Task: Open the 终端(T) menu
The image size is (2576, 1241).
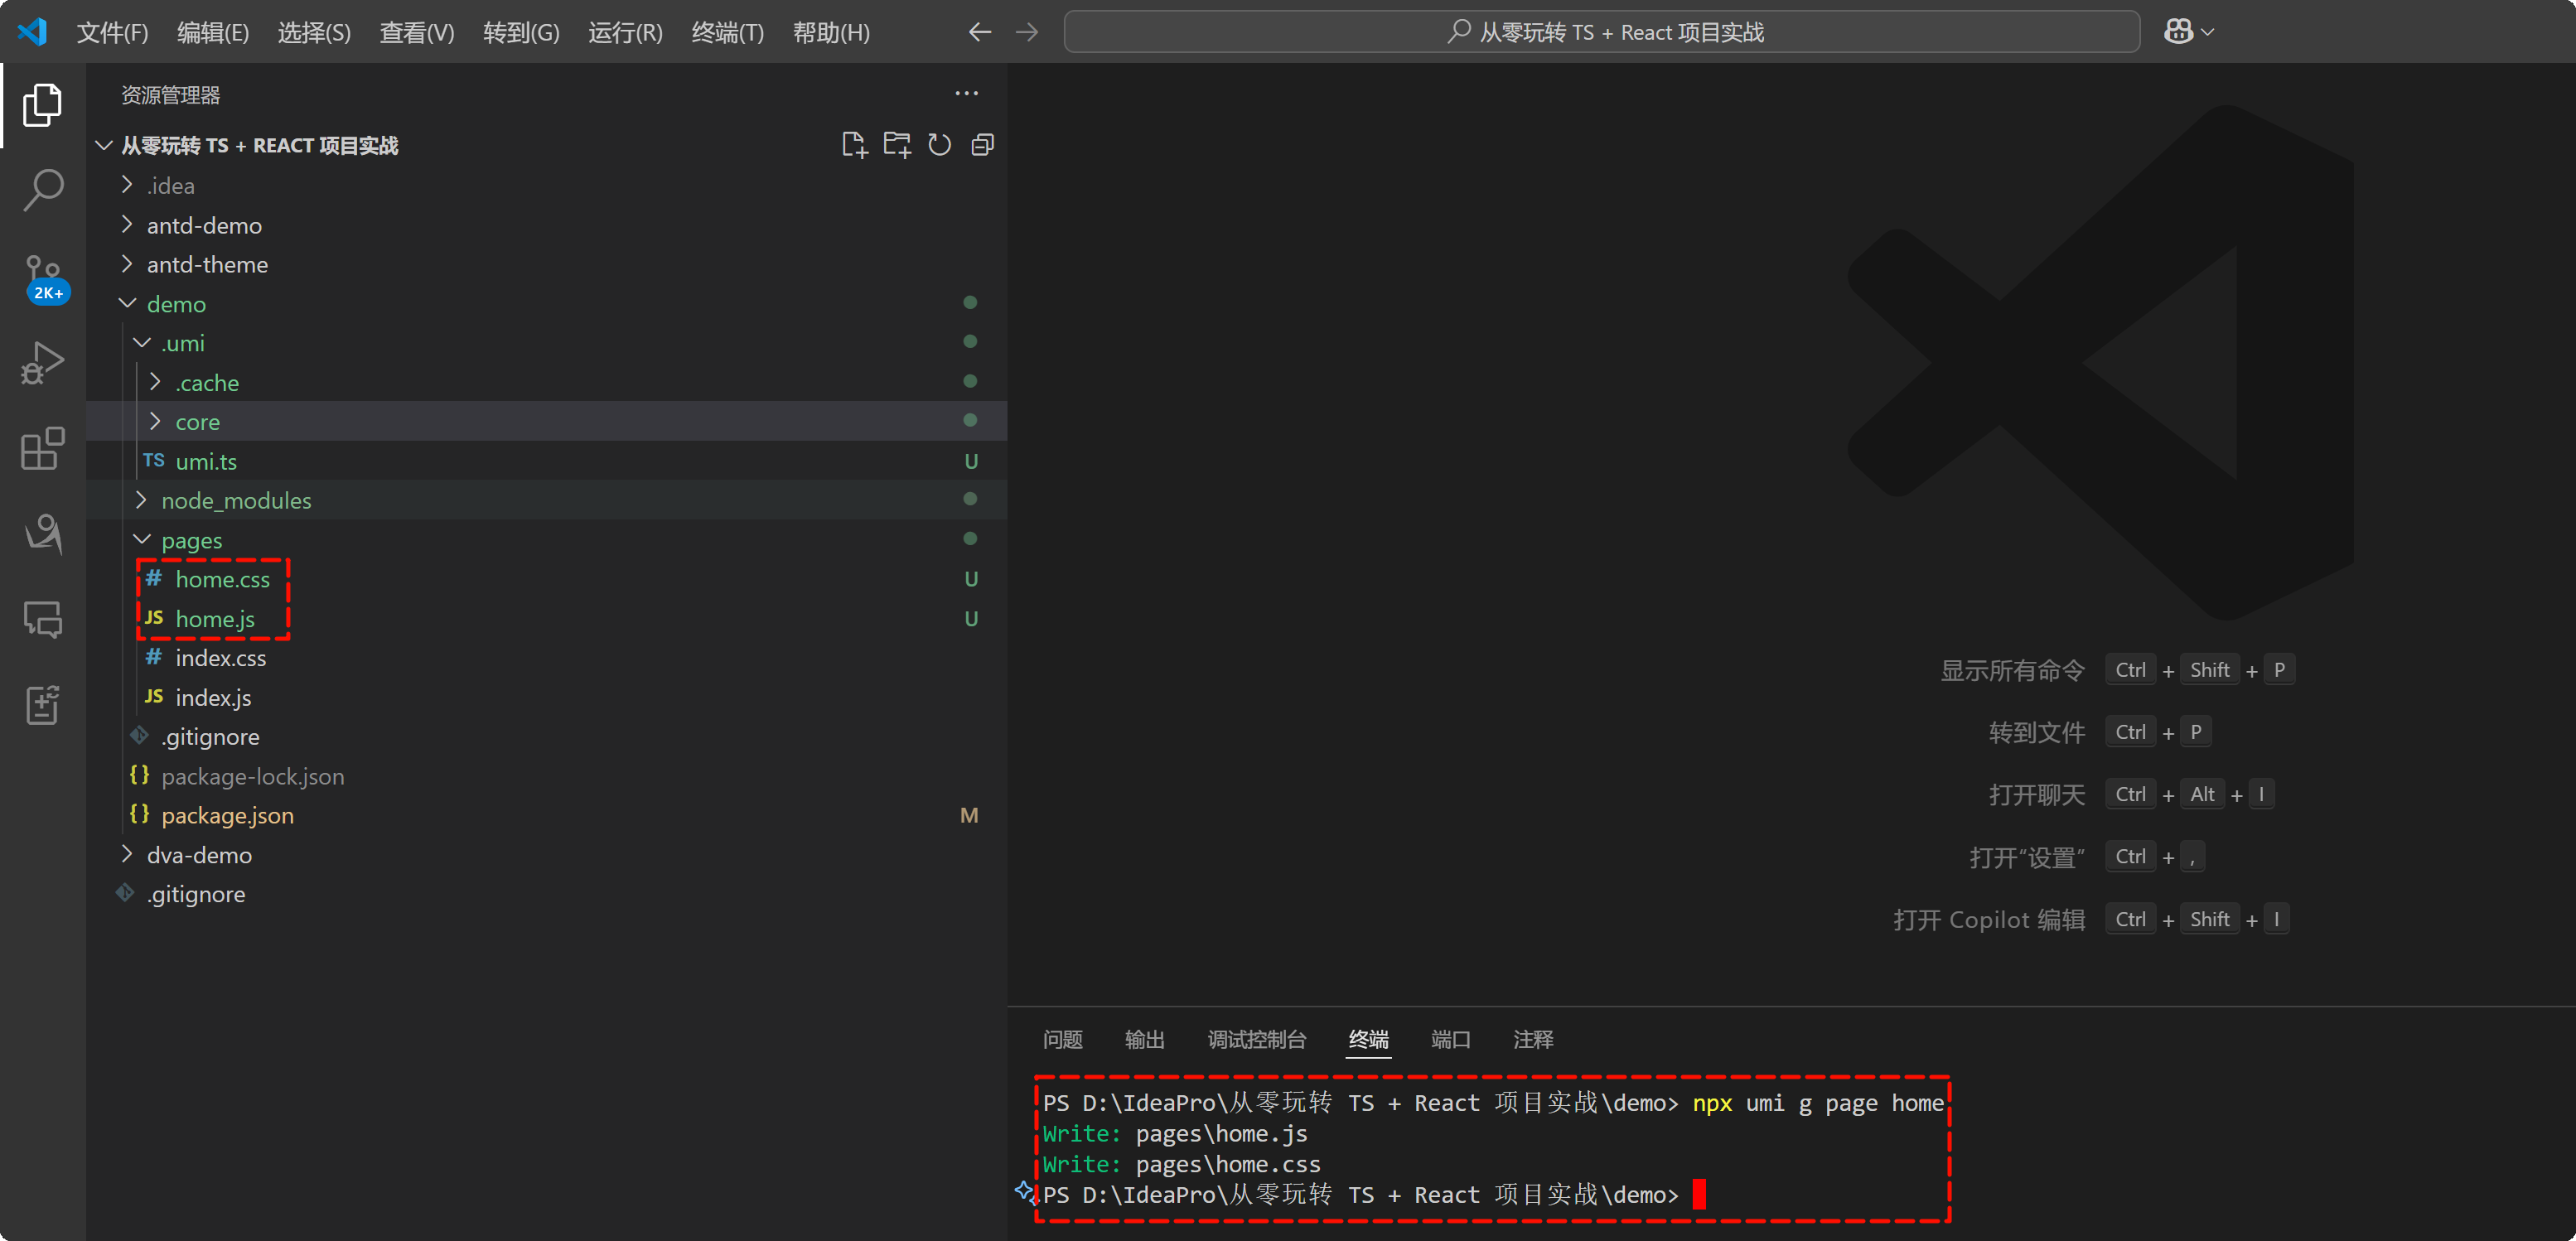Action: click(x=728, y=33)
